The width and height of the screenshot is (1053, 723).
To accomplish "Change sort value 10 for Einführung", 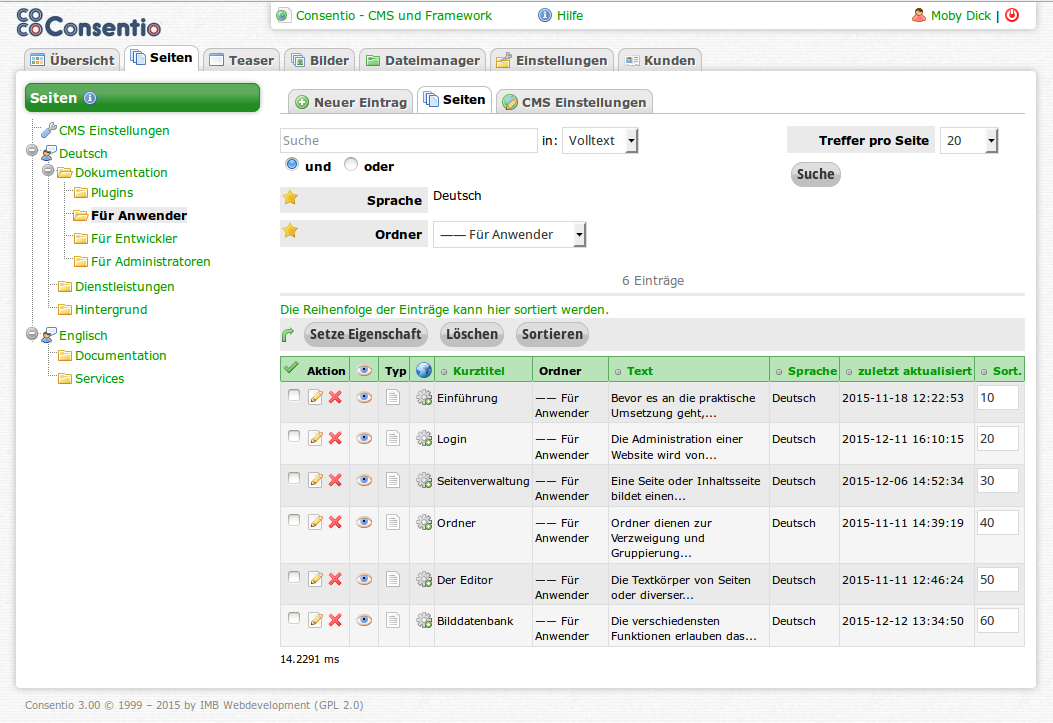I will 997,398.
